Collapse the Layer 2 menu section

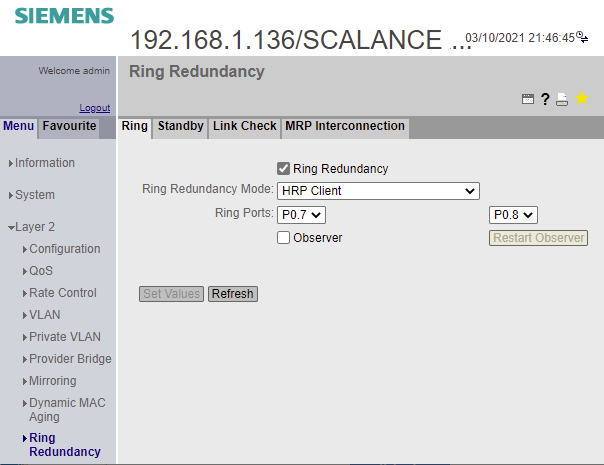[34, 227]
